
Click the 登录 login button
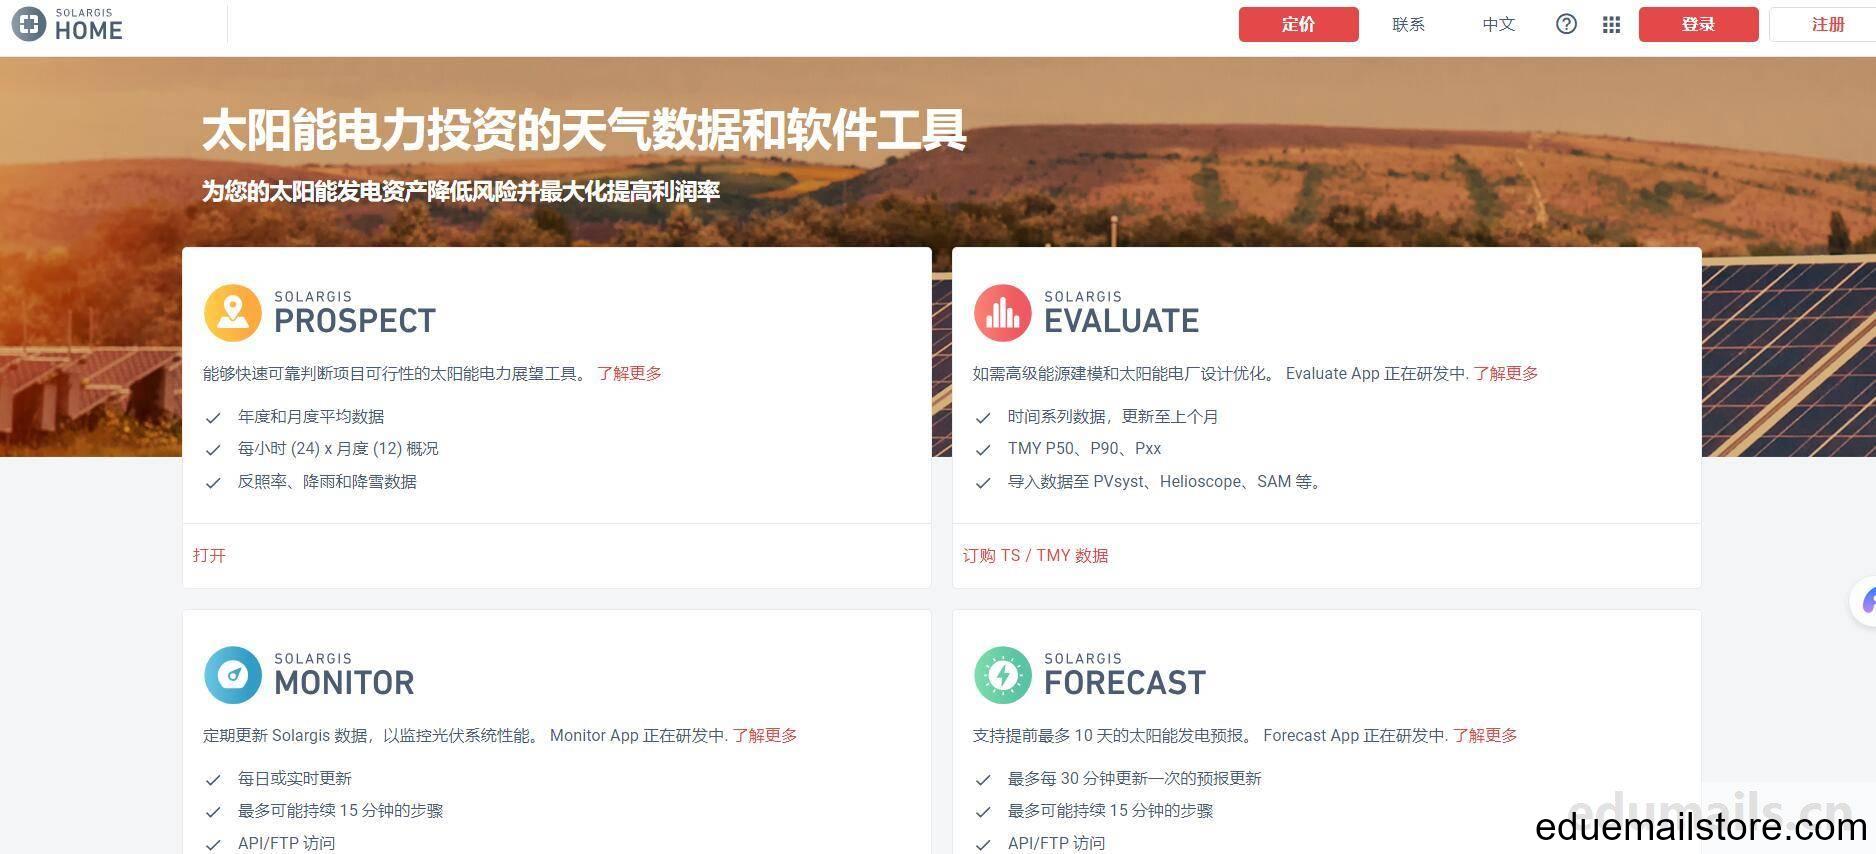tap(1698, 25)
